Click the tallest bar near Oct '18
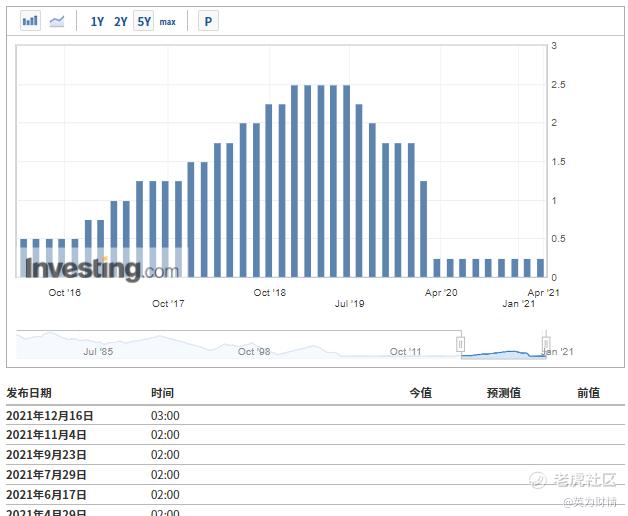Image resolution: width=628 pixels, height=516 pixels. click(295, 180)
